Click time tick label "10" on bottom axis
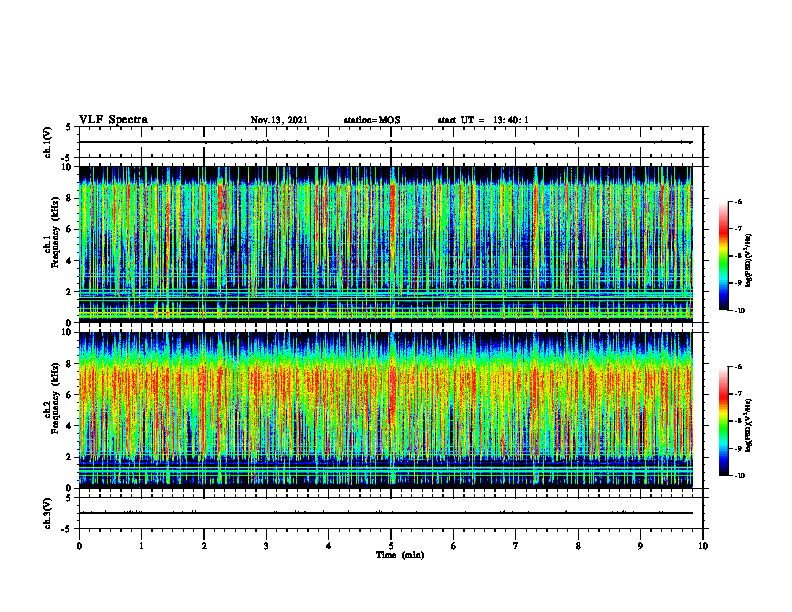 click(x=703, y=546)
